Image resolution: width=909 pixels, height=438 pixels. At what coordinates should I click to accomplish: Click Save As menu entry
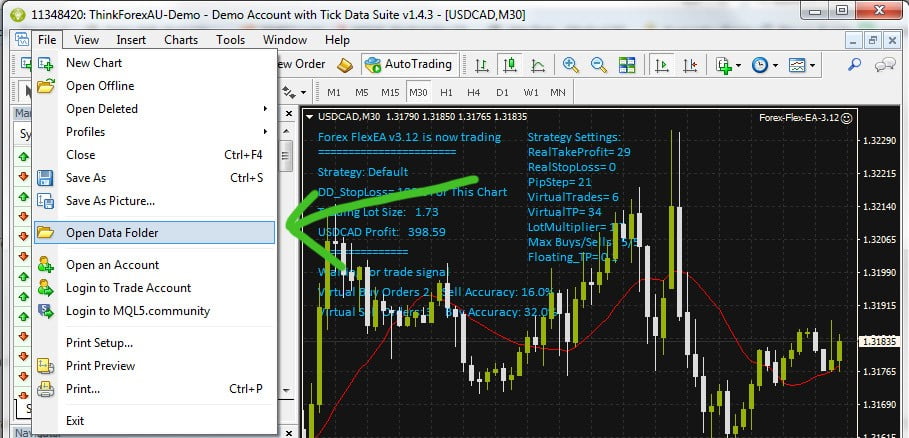click(154, 178)
